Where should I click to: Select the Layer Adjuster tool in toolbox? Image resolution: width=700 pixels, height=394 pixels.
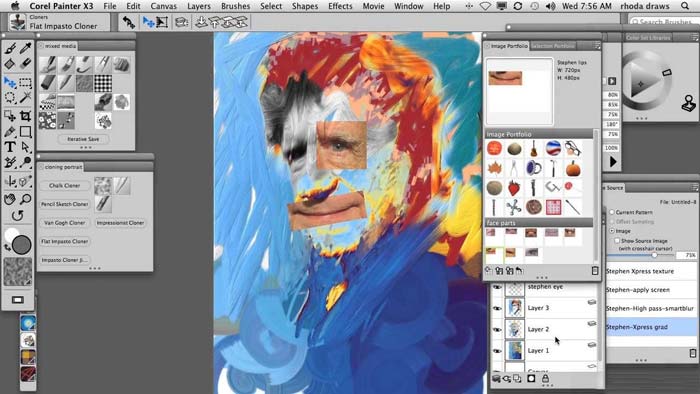[x=10, y=83]
